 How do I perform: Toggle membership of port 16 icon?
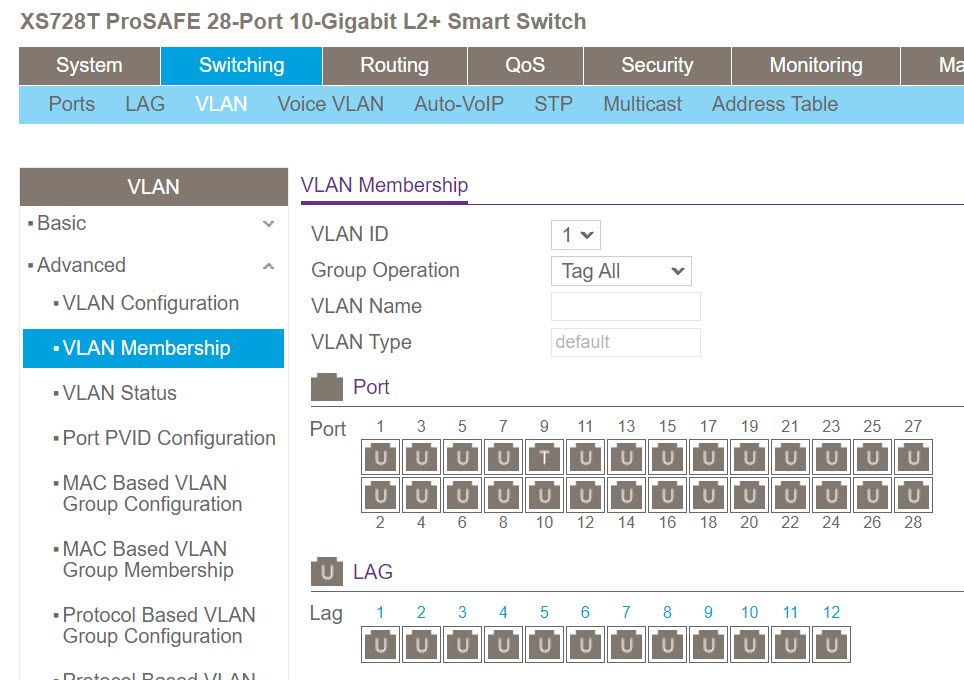click(x=667, y=495)
